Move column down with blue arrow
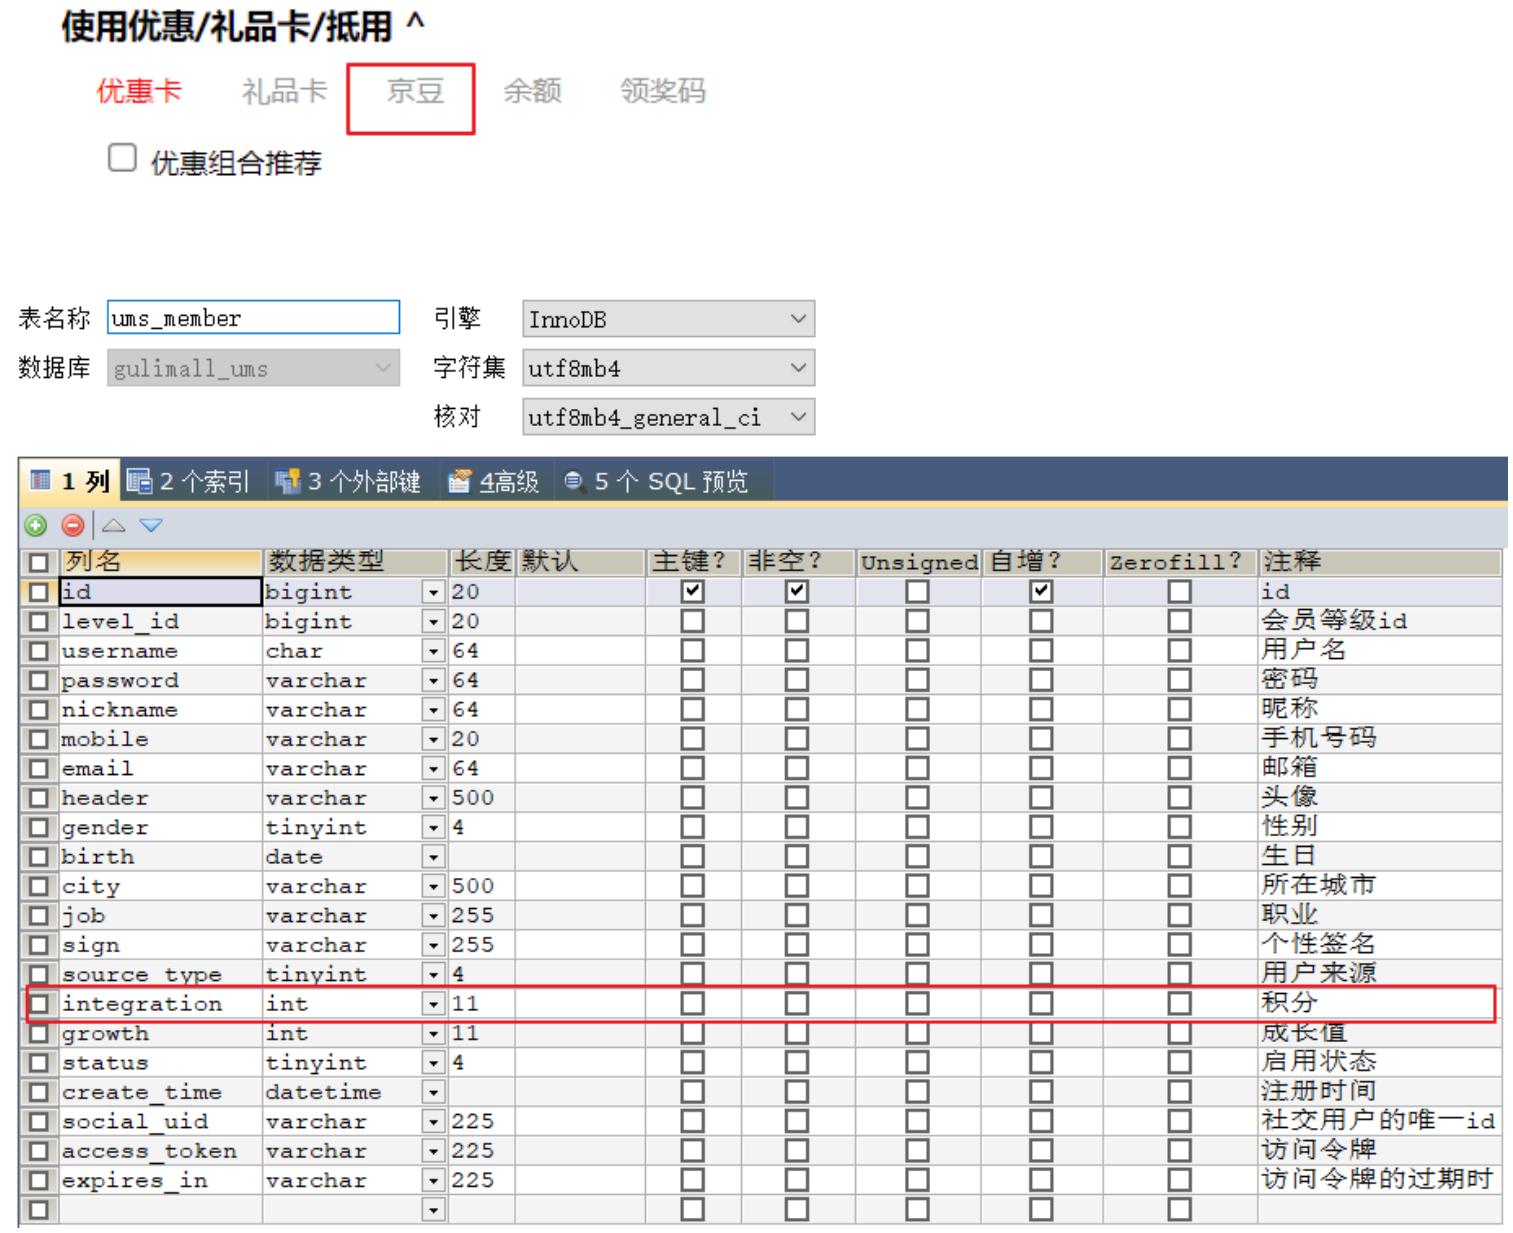Image resolution: width=1513 pixels, height=1233 pixels. [151, 525]
